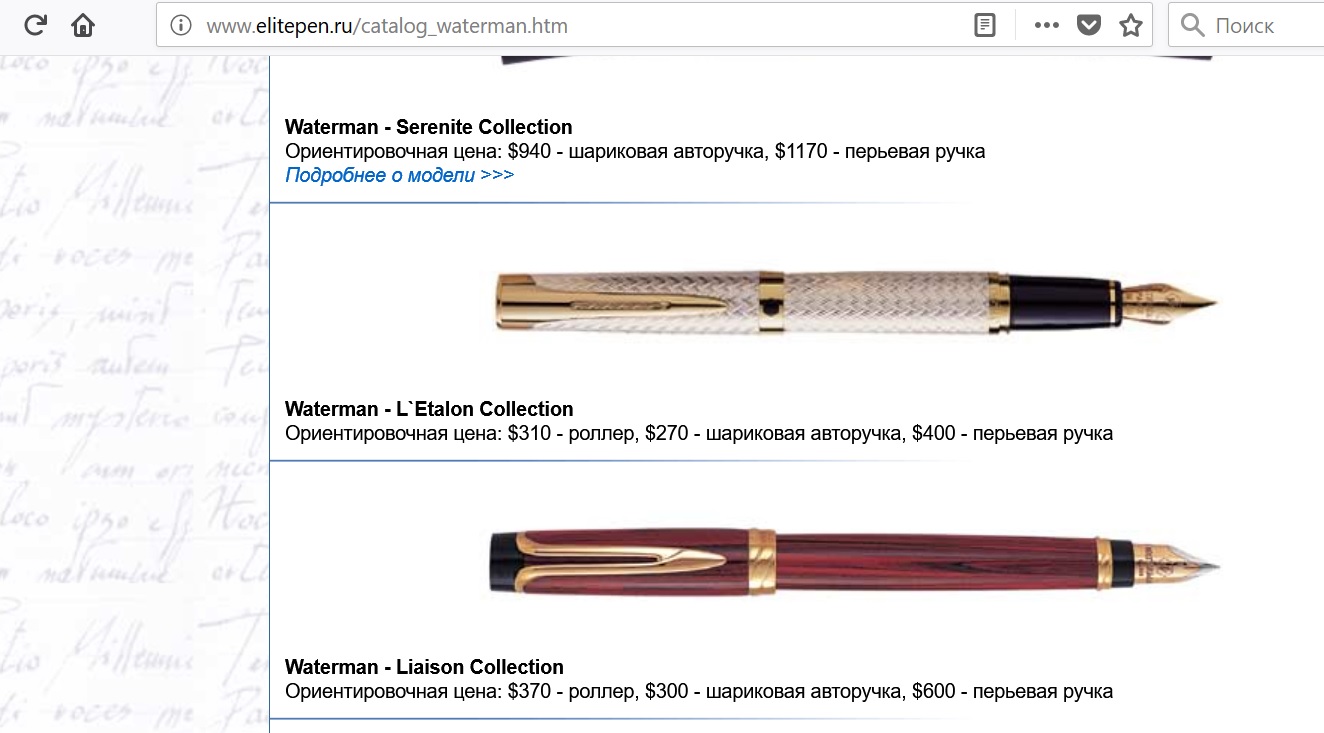Viewport: 1324px width, 733px height.
Task: Click the search magnifier icon
Action: [x=1192, y=25]
